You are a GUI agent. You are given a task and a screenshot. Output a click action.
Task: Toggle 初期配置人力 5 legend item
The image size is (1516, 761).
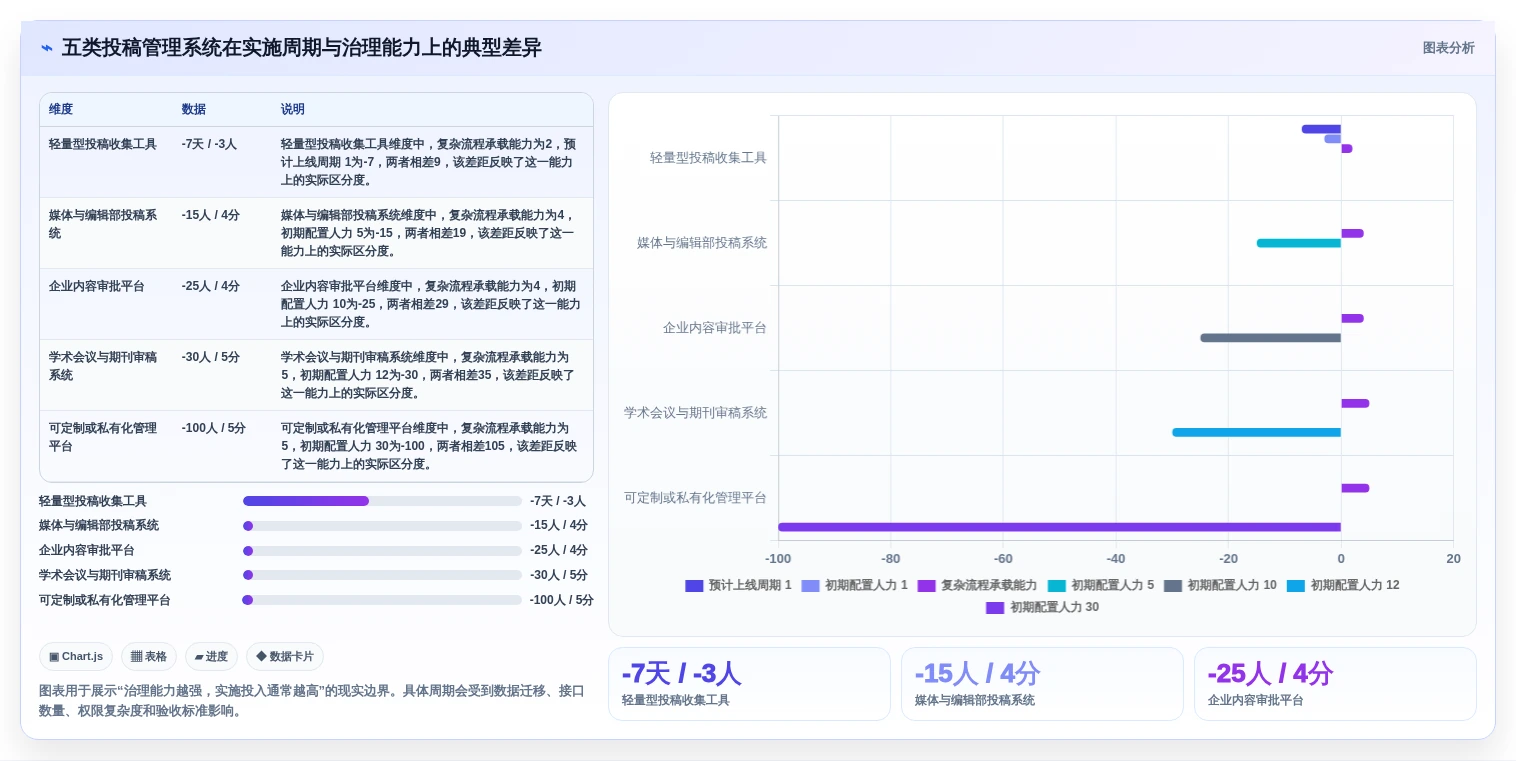coord(1101,586)
